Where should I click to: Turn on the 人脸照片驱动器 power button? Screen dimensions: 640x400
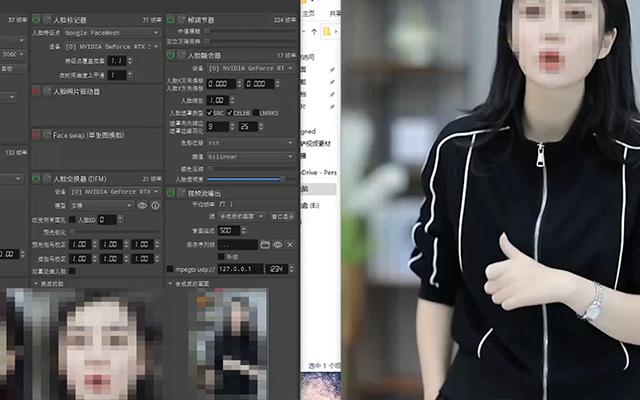(37, 91)
